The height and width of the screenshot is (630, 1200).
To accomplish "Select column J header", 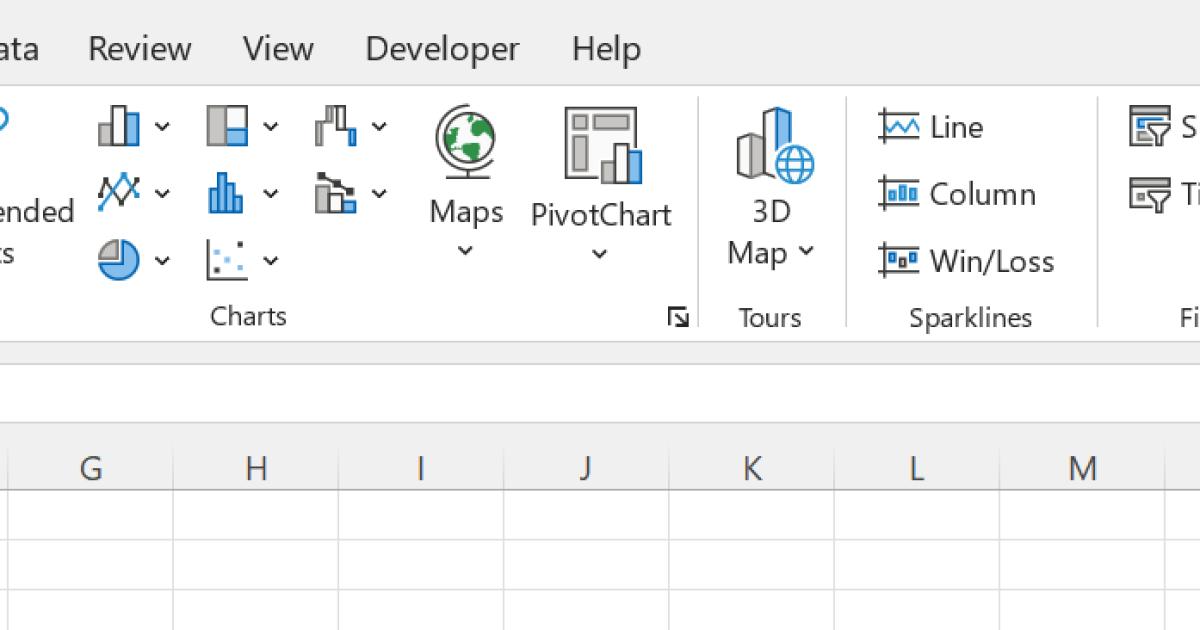I will tap(586, 468).
